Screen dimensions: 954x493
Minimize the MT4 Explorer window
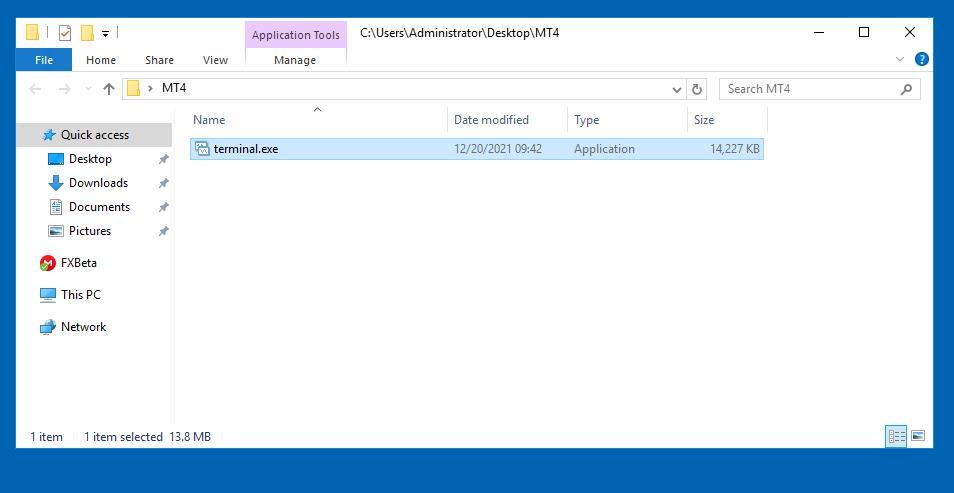(819, 32)
